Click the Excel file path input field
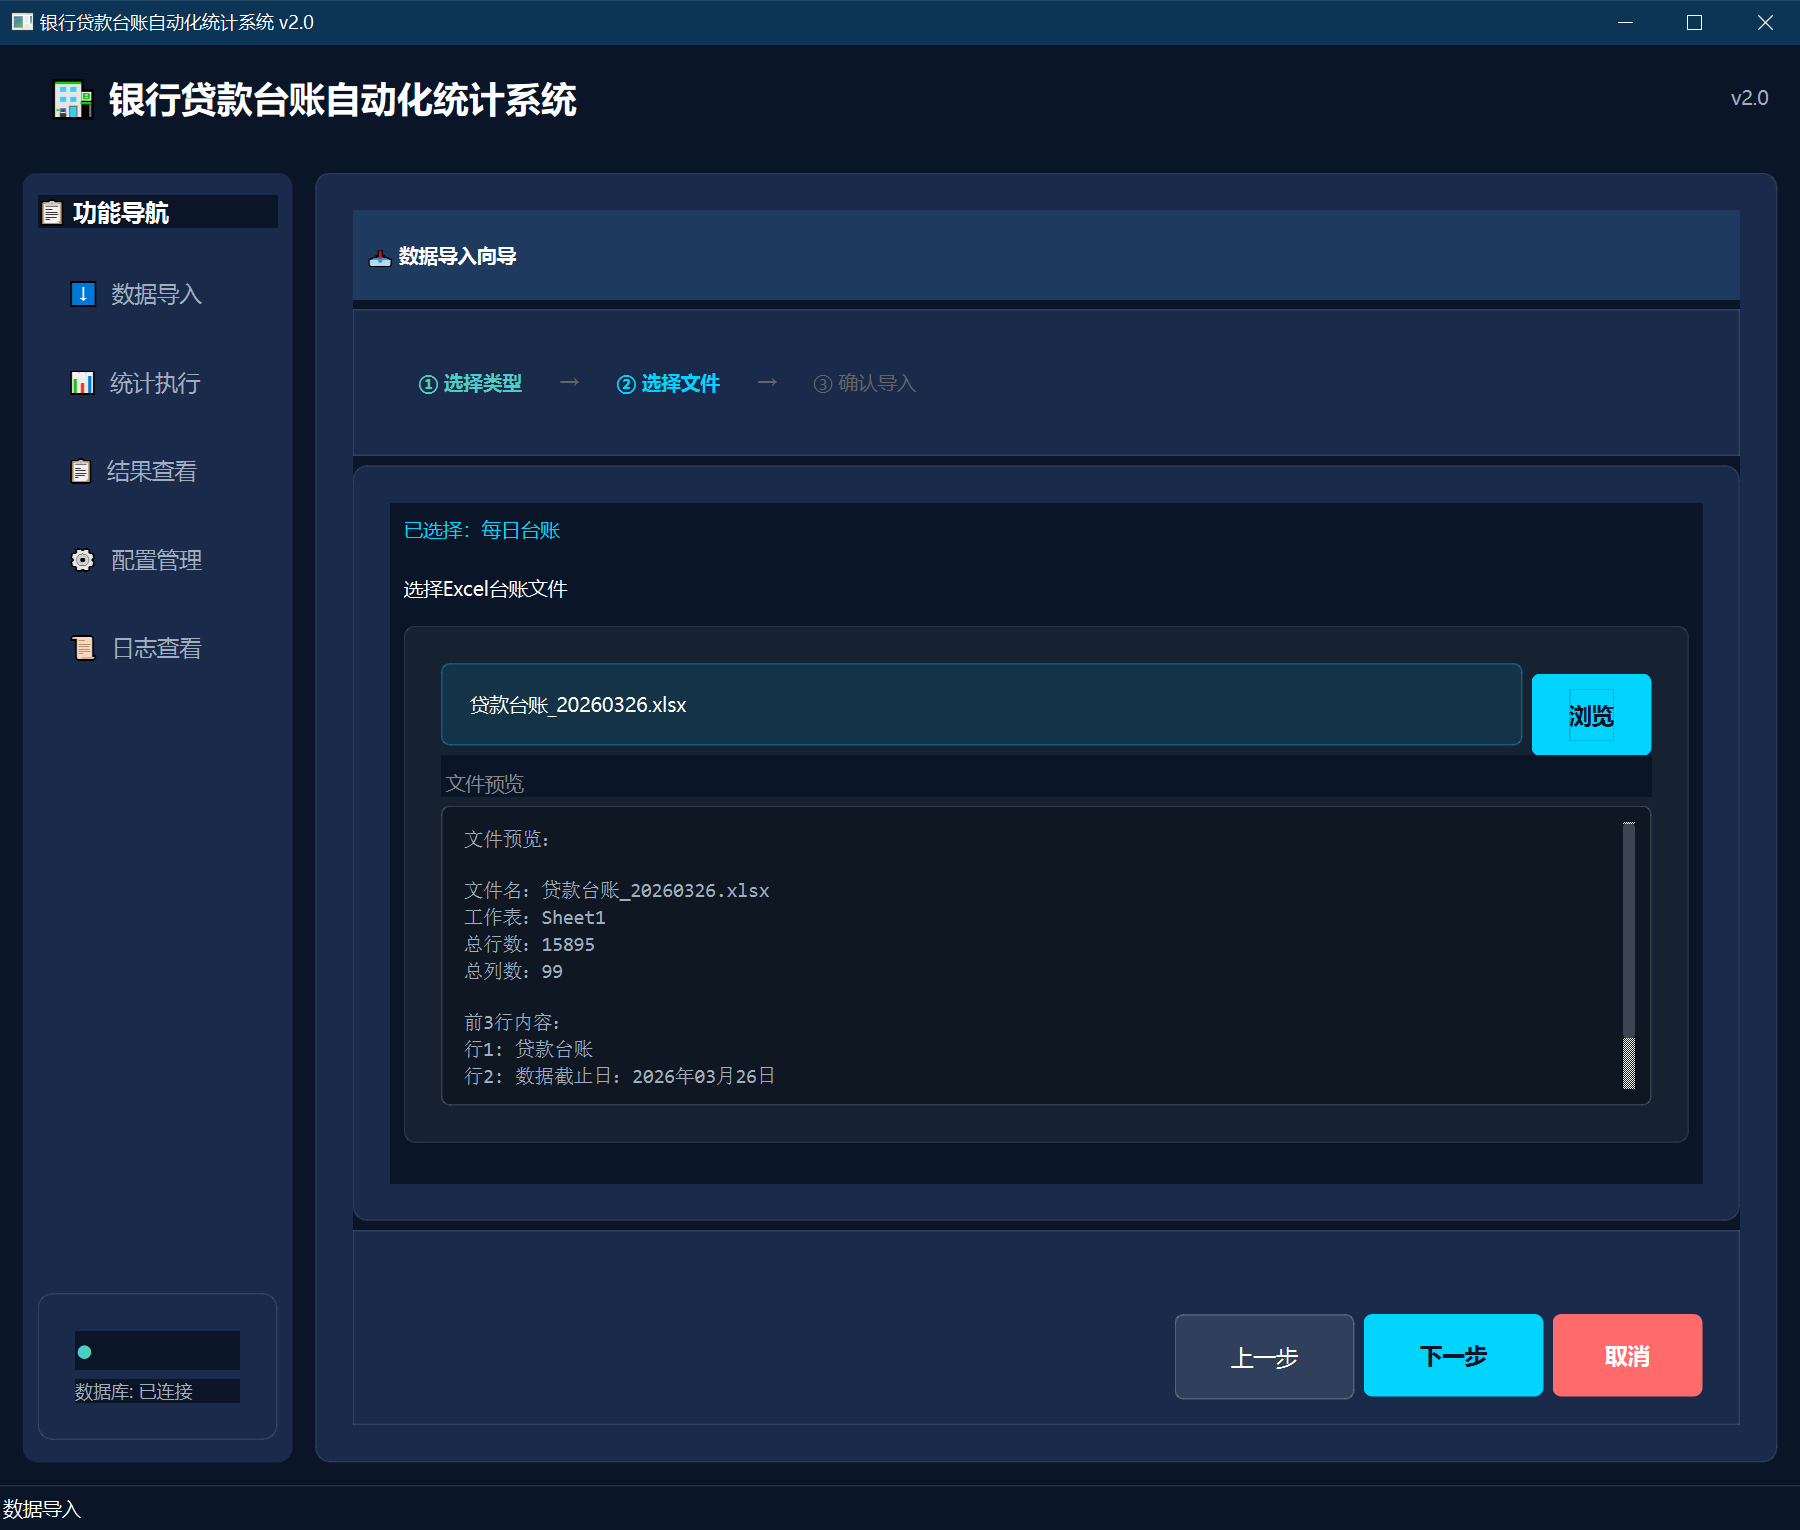Screen dimensions: 1800x1530 click(980, 705)
